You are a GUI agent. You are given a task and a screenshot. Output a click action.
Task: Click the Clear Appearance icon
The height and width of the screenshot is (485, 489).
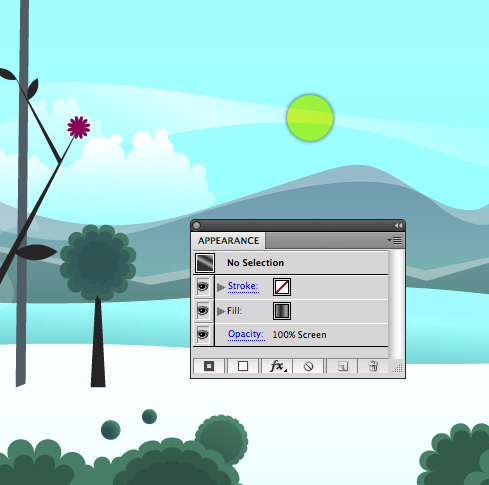click(x=309, y=366)
